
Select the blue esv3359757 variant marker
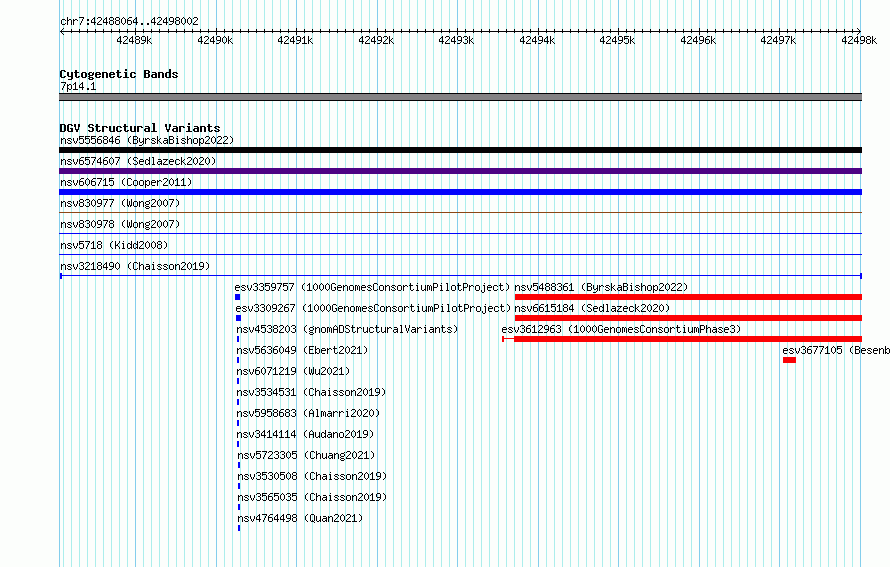click(237, 297)
